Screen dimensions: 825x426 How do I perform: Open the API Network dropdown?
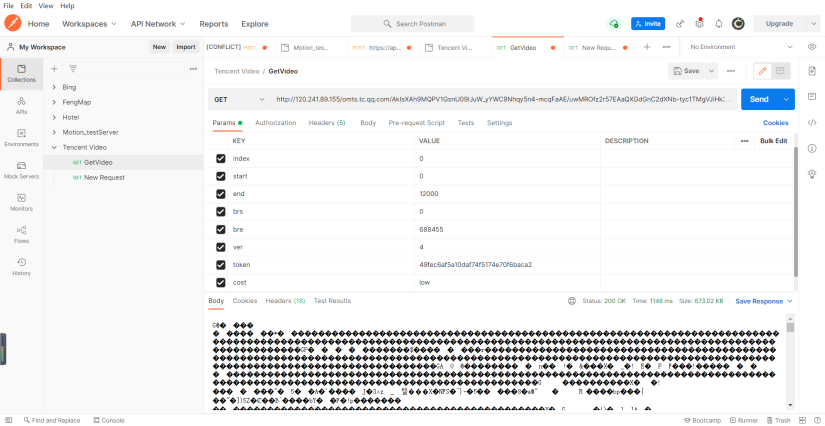(x=158, y=24)
